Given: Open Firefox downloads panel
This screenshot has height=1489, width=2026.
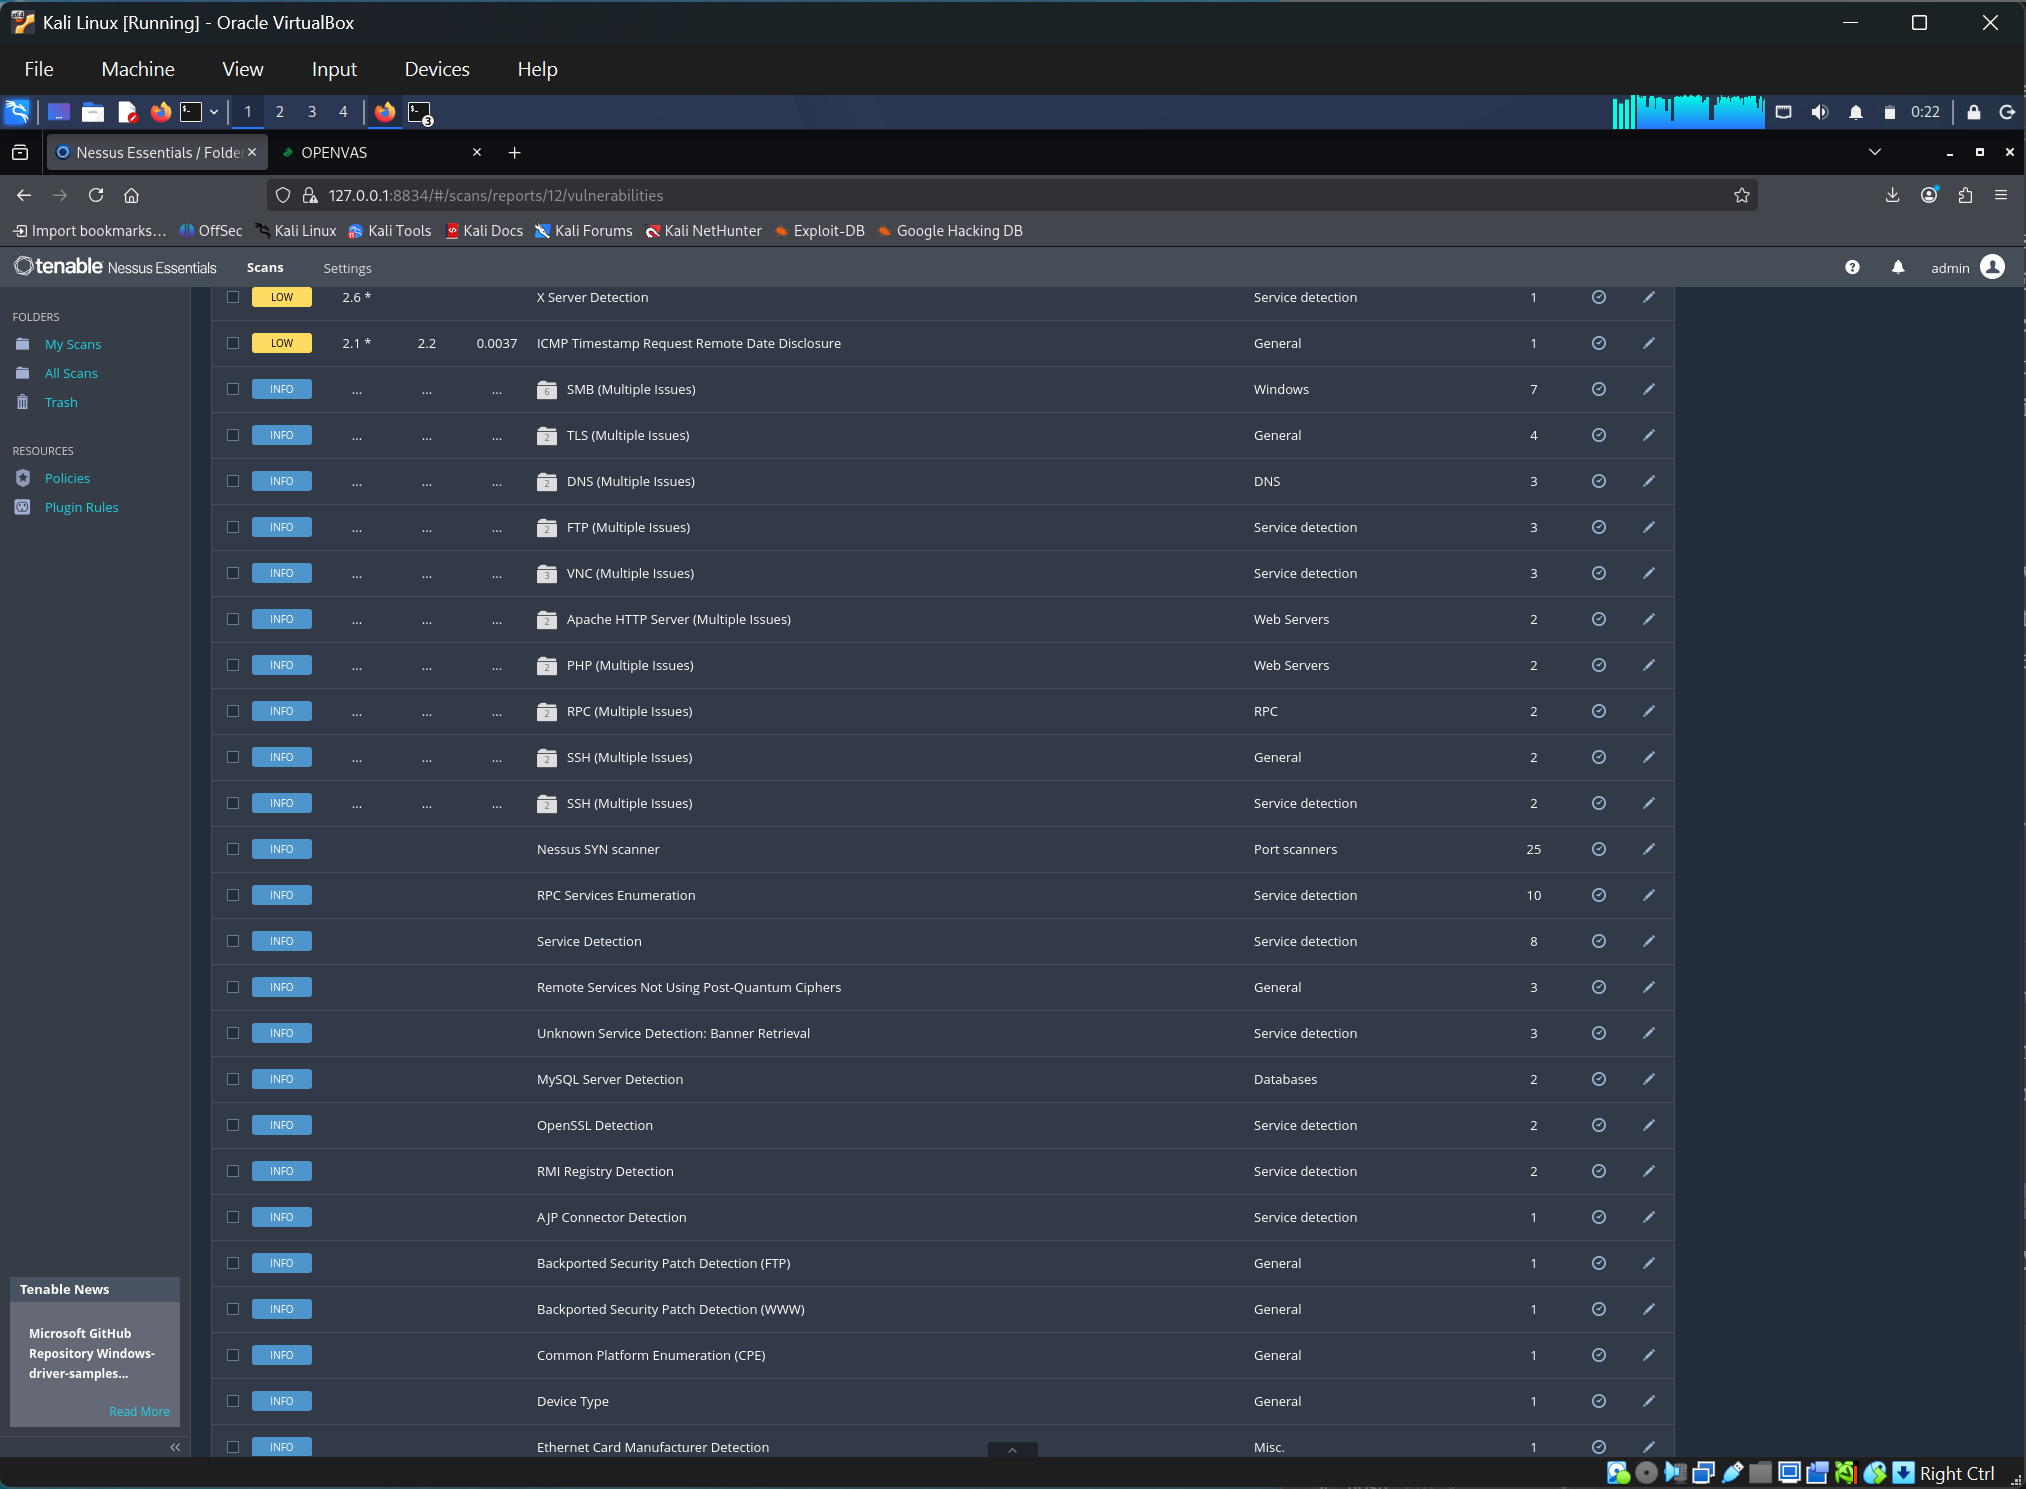Looking at the screenshot, I should point(1892,195).
